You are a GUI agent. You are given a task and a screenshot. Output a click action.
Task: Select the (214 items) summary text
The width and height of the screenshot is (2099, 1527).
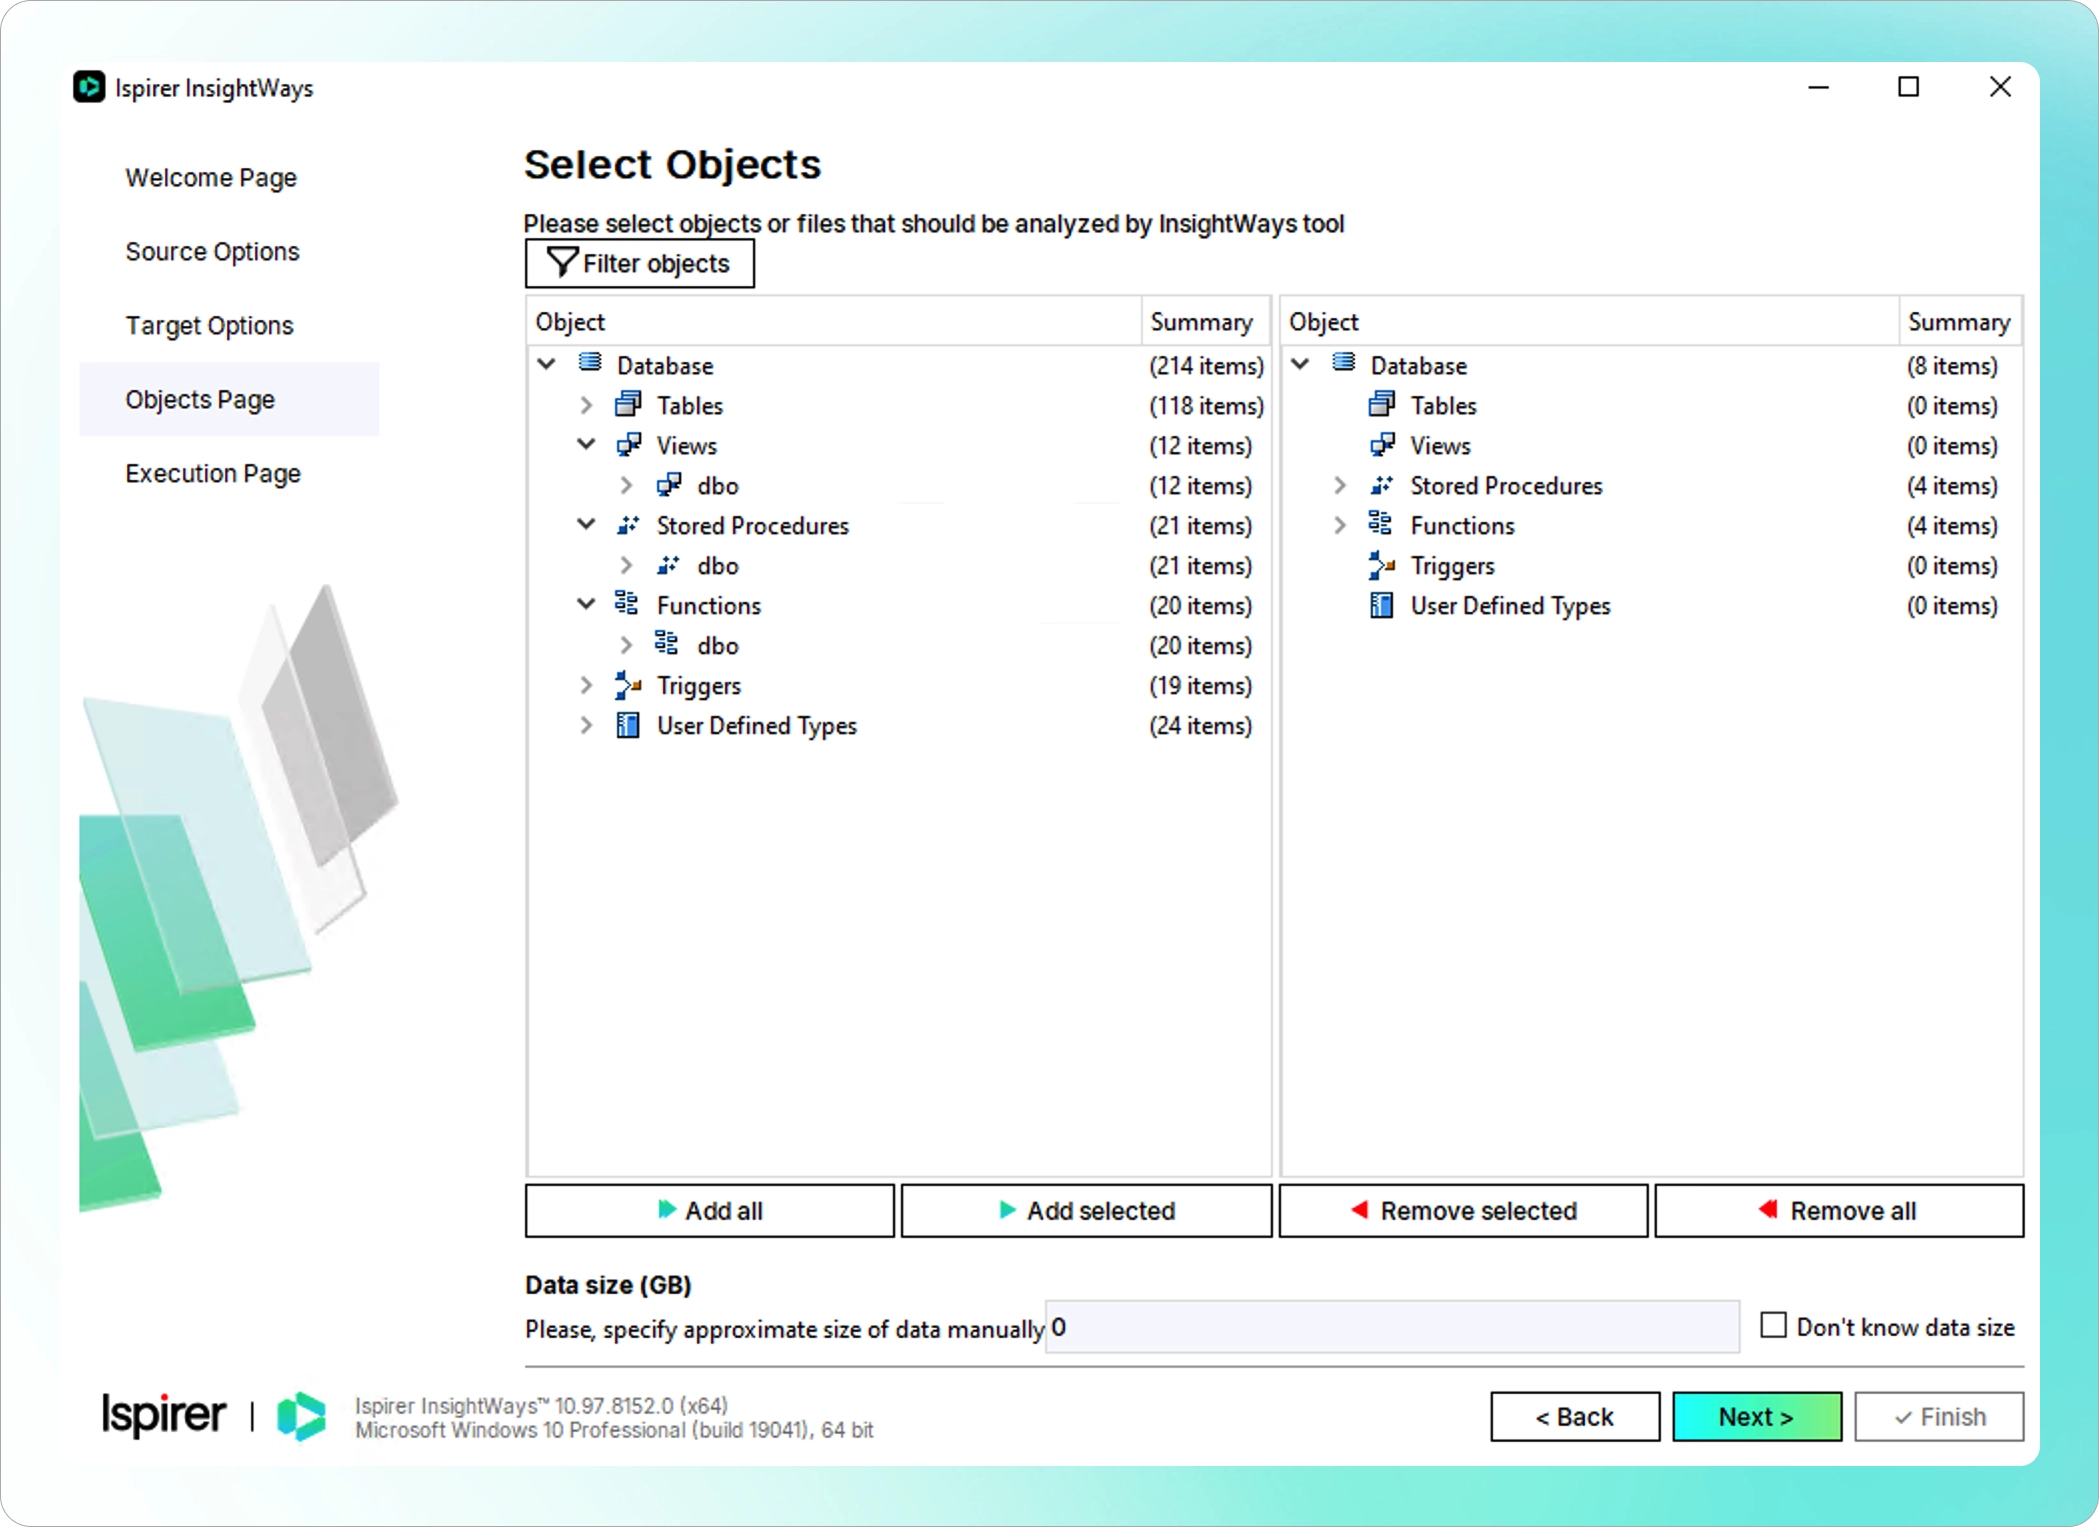click(1206, 365)
